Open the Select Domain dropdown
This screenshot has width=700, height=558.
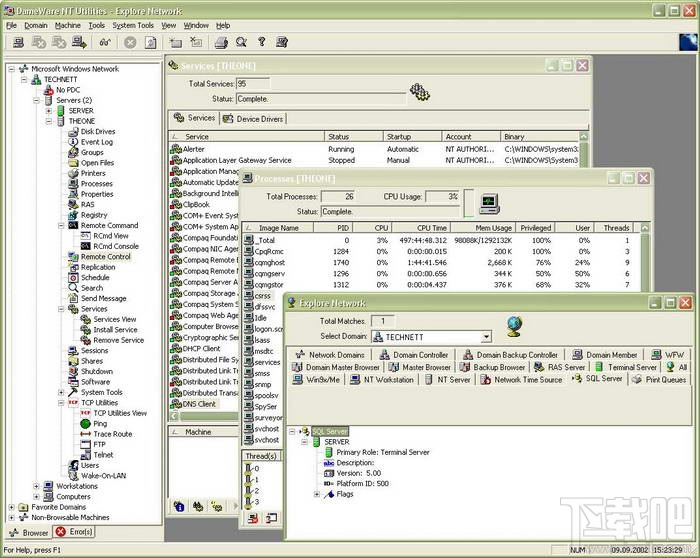pyautogui.click(x=487, y=337)
